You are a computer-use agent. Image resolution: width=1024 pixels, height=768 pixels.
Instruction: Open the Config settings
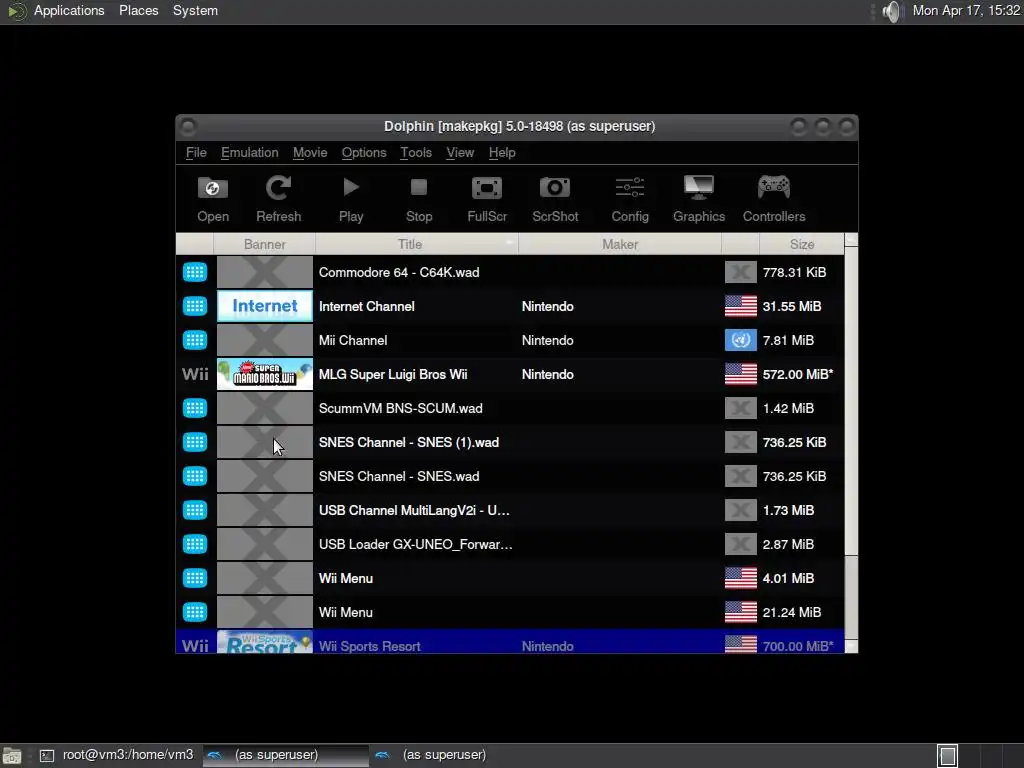[x=630, y=199]
